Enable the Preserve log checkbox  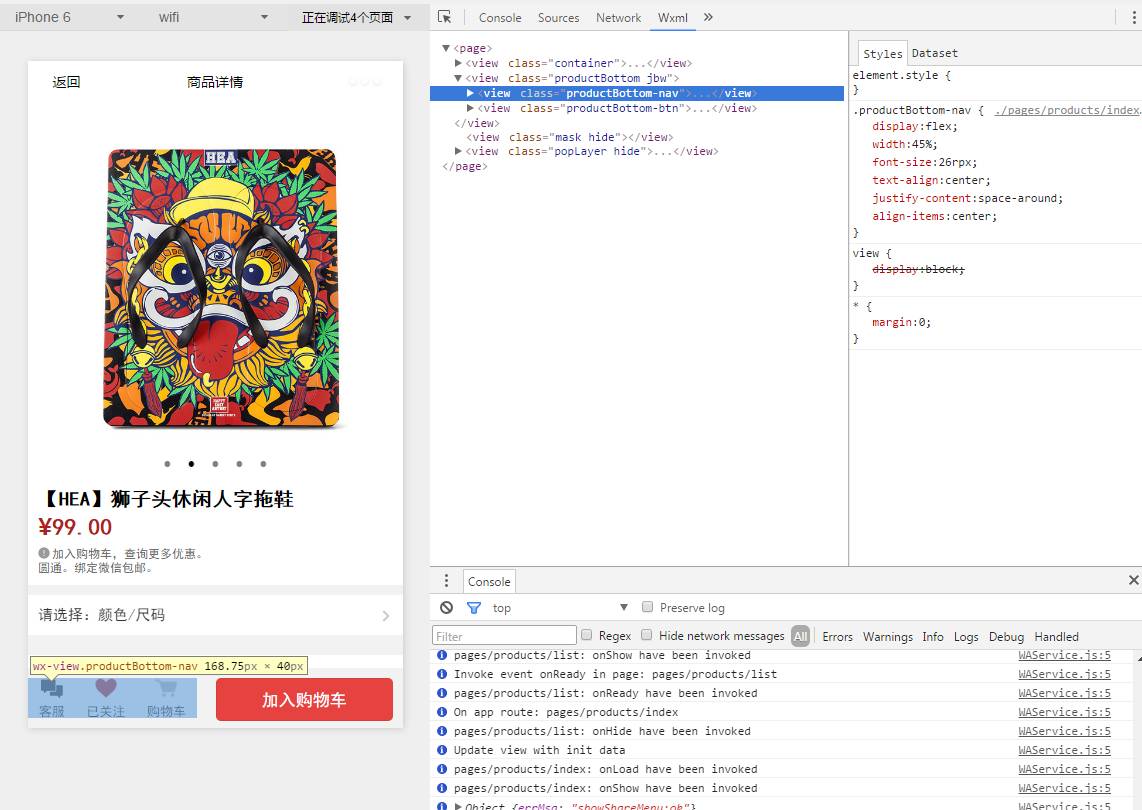point(647,606)
